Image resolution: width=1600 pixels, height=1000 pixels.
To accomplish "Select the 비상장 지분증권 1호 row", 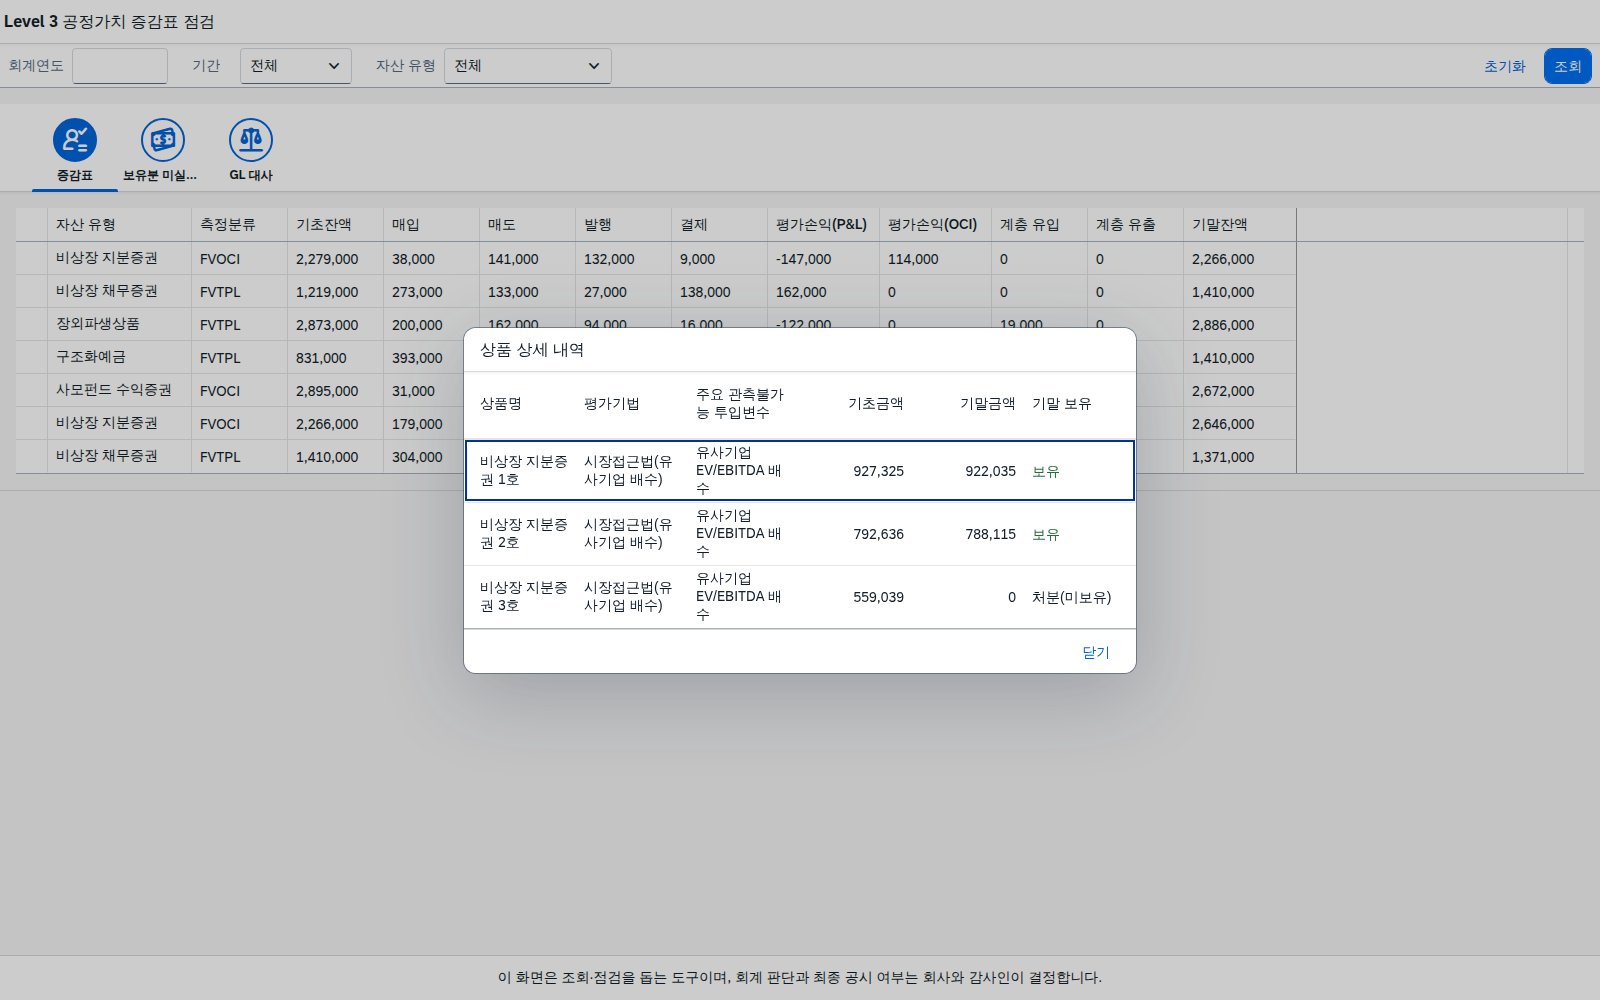I will tap(800, 470).
